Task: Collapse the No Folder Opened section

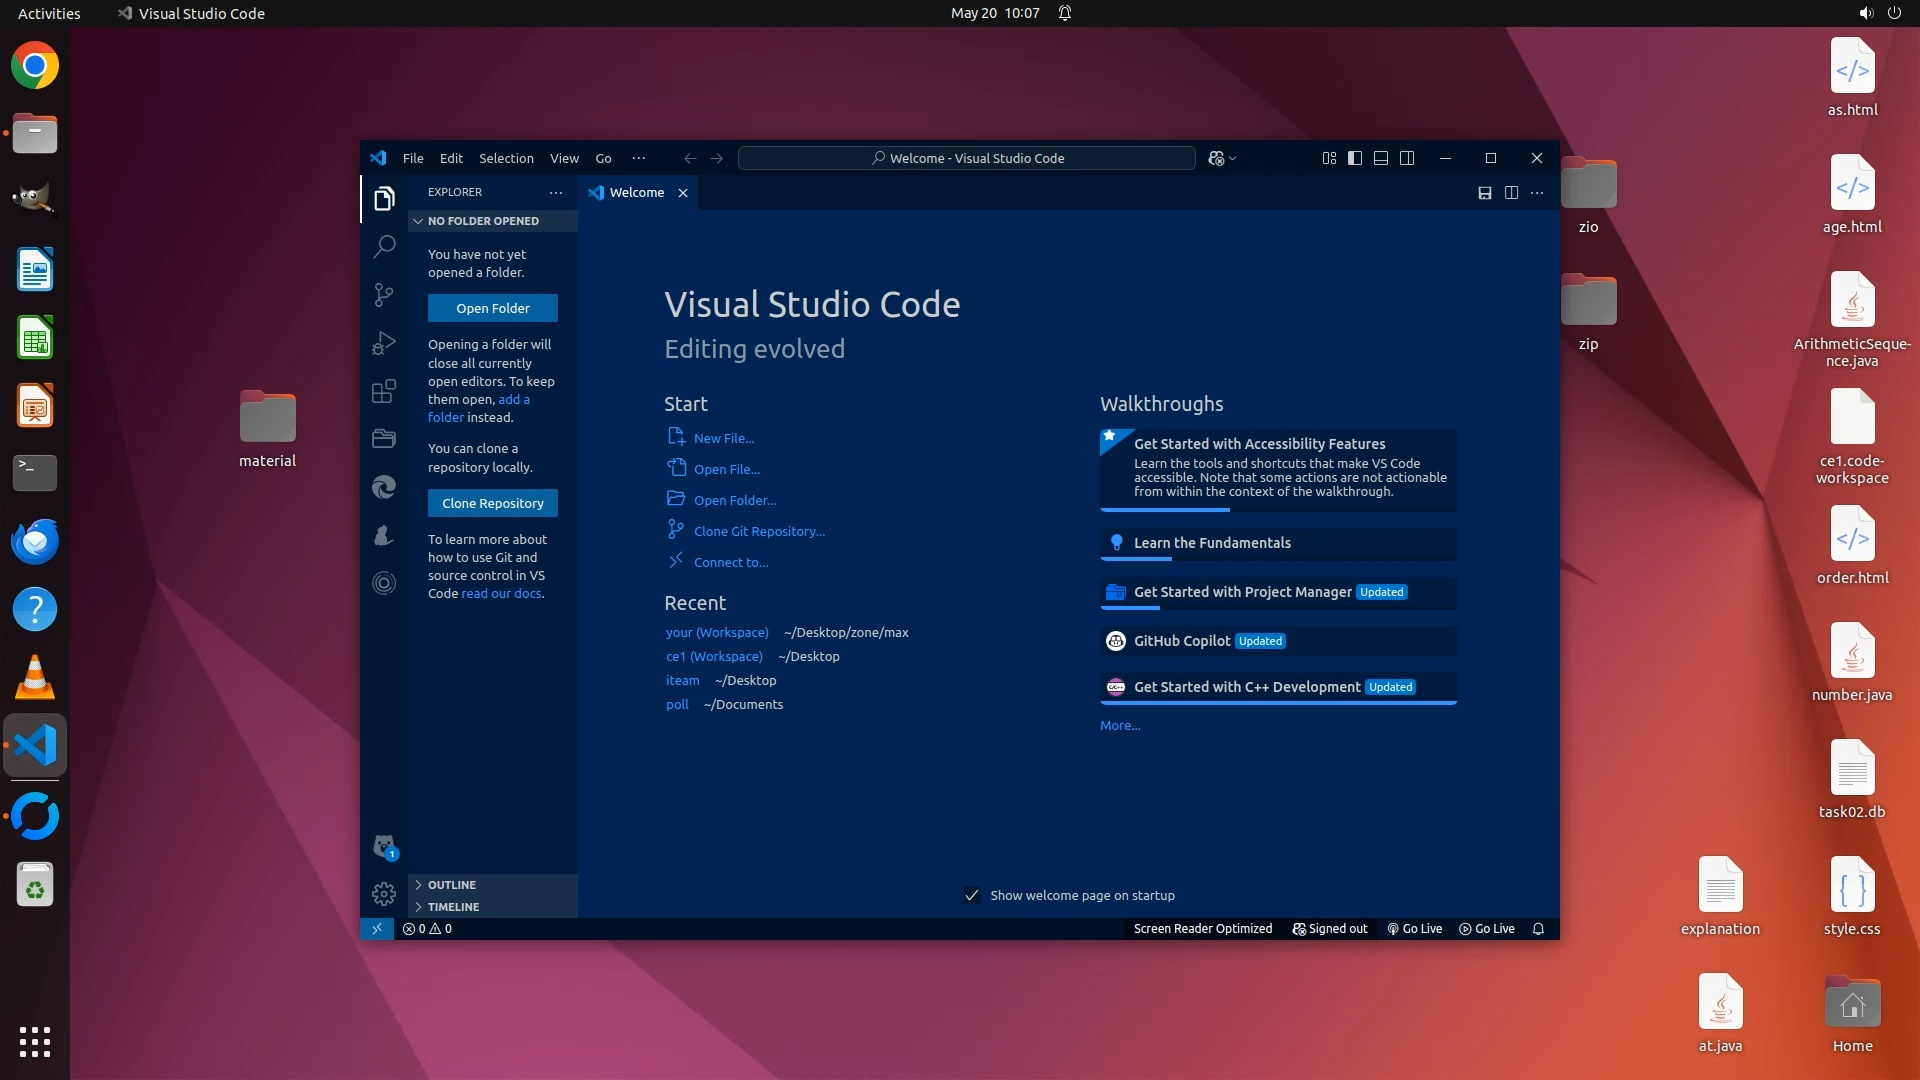Action: click(483, 221)
